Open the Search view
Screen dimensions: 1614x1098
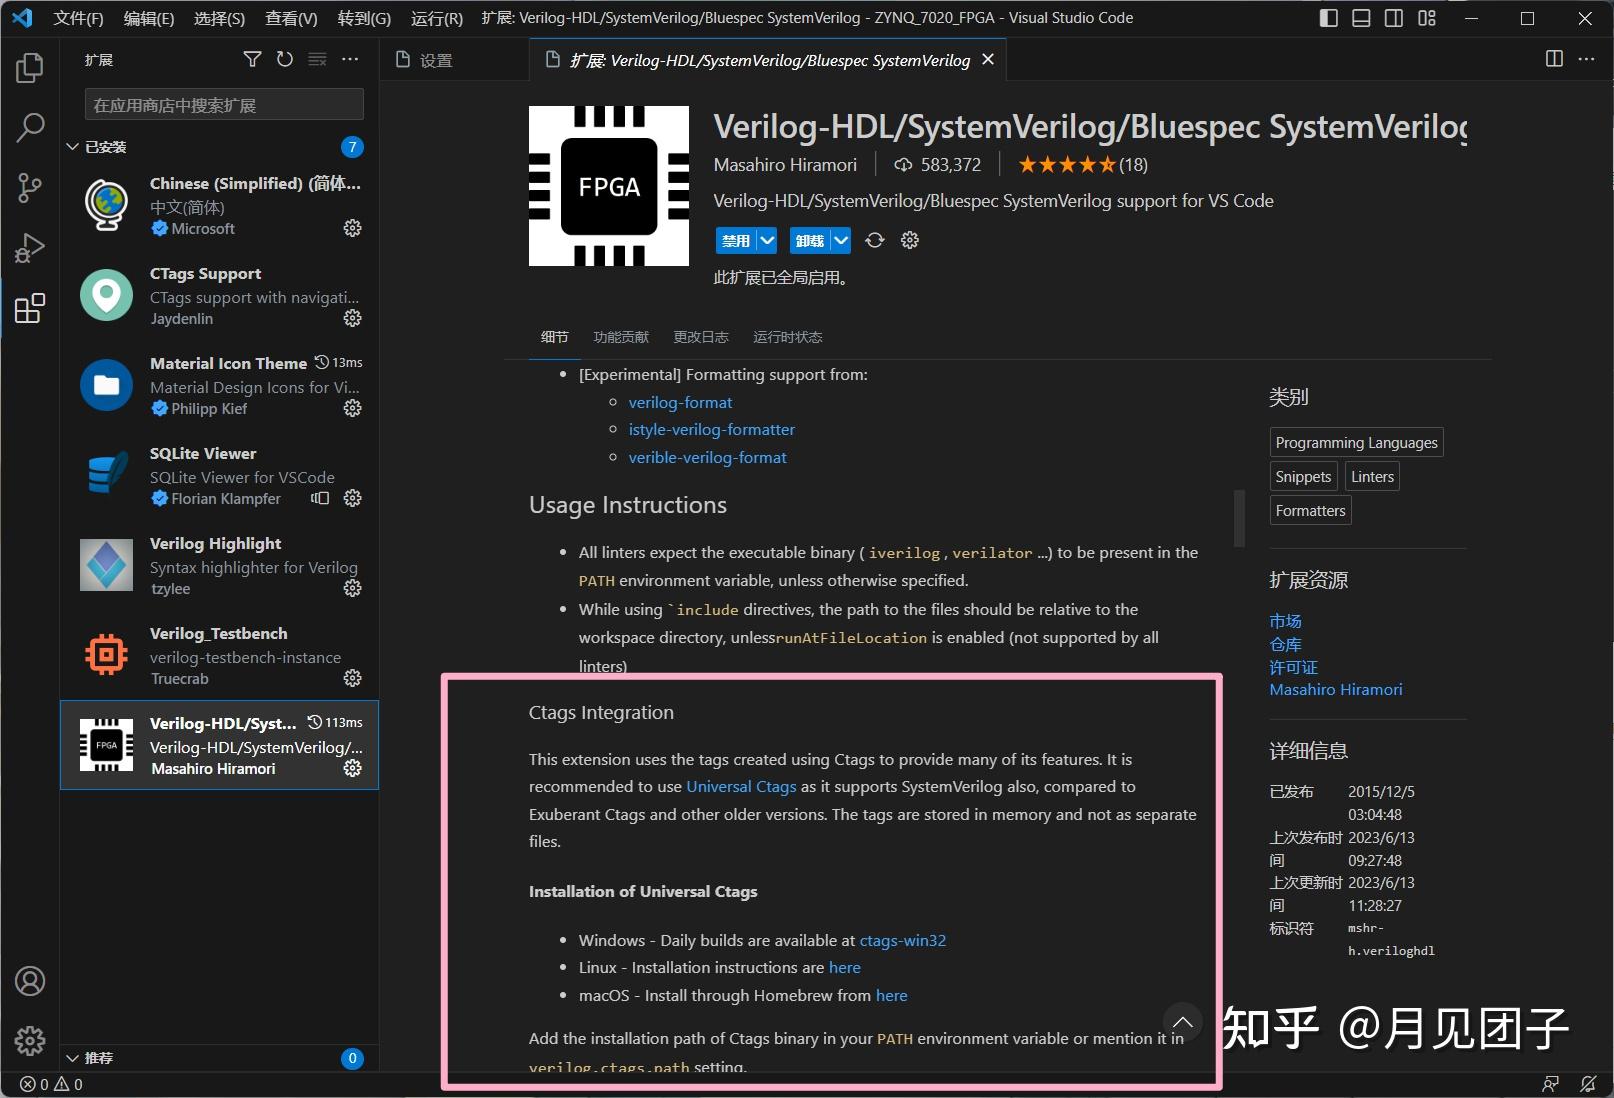coord(29,128)
